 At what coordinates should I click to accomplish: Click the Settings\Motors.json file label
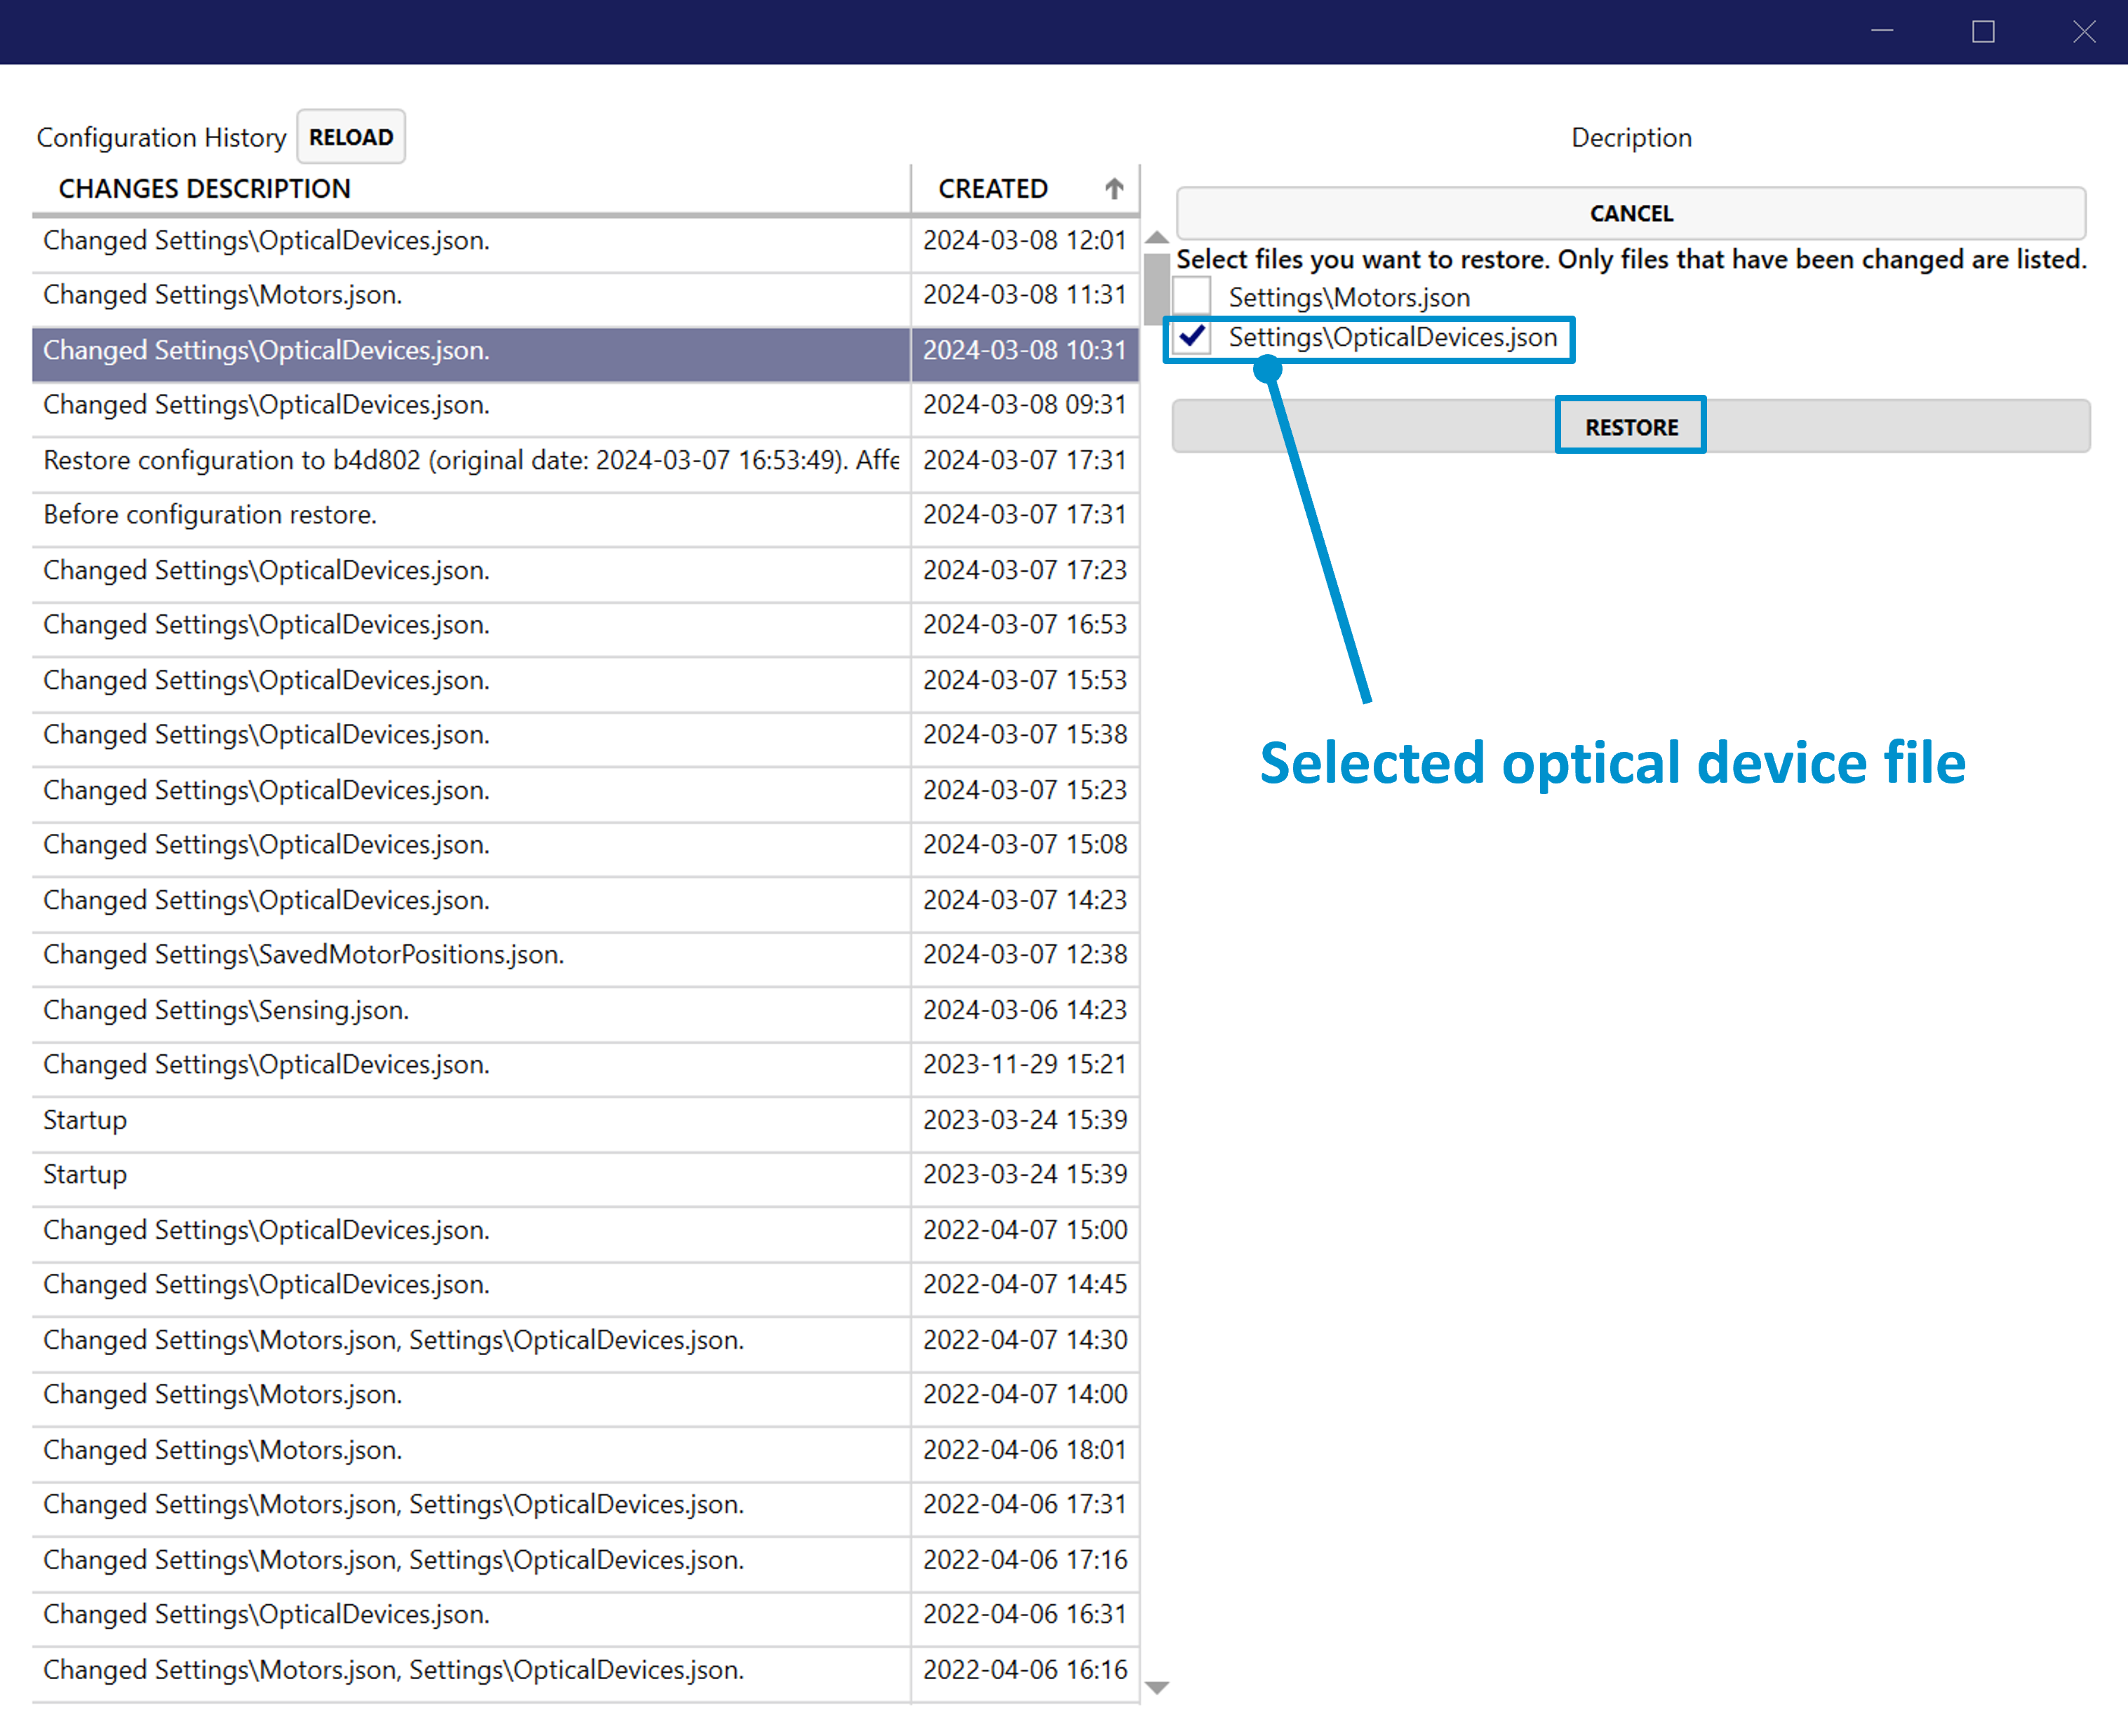(1349, 298)
